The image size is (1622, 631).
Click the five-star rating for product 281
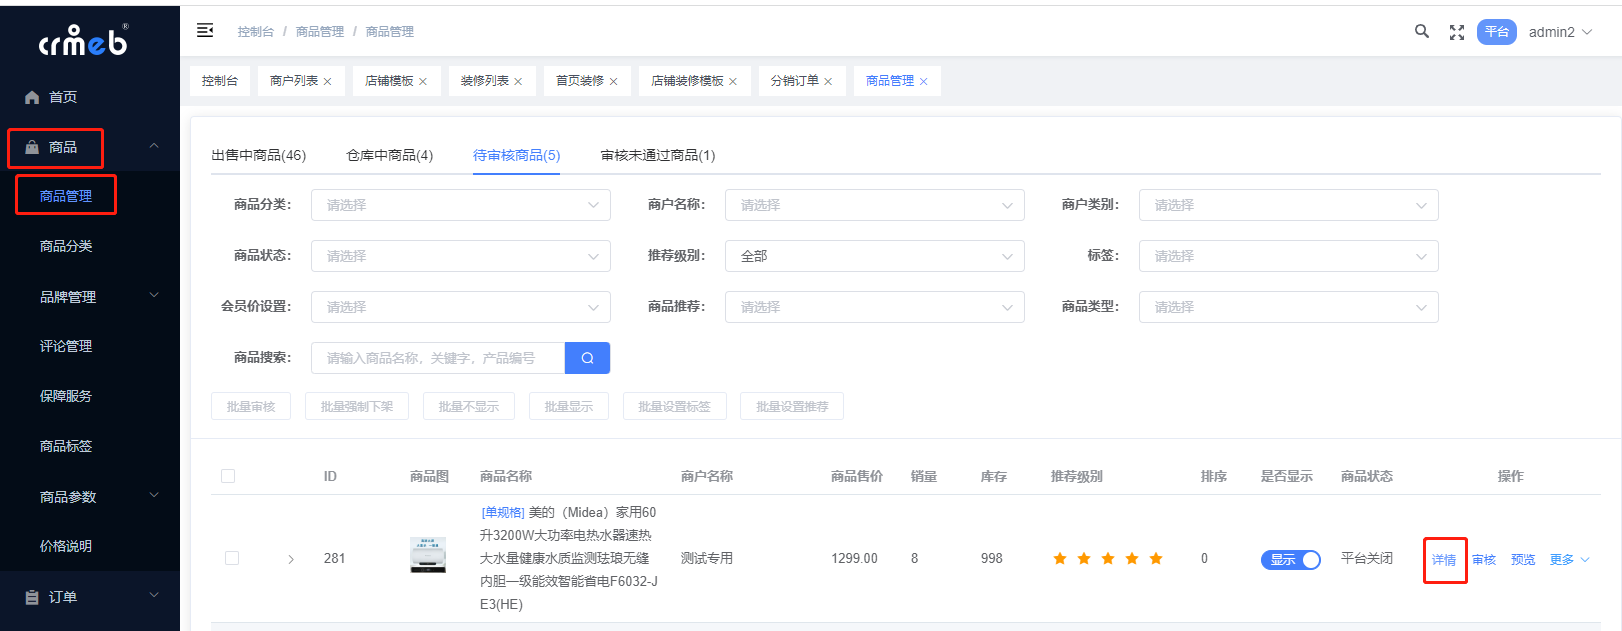pos(1107,559)
